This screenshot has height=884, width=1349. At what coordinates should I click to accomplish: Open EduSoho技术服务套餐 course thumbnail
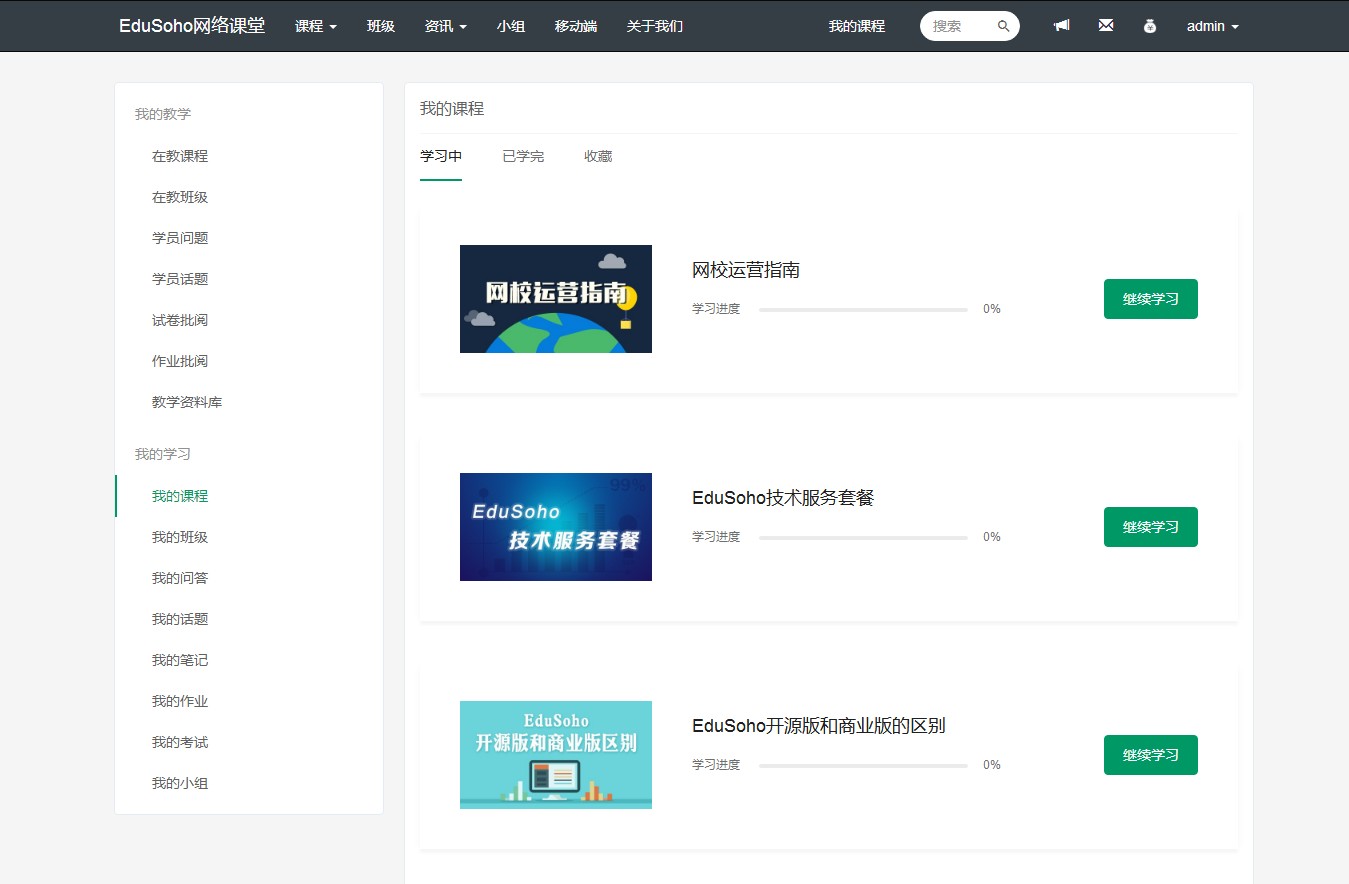[555, 527]
